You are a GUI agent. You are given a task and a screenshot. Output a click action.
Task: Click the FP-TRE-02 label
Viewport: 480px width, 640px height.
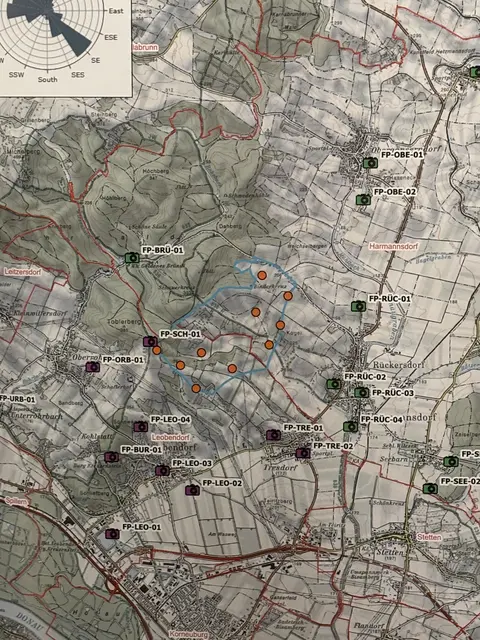[333, 446]
